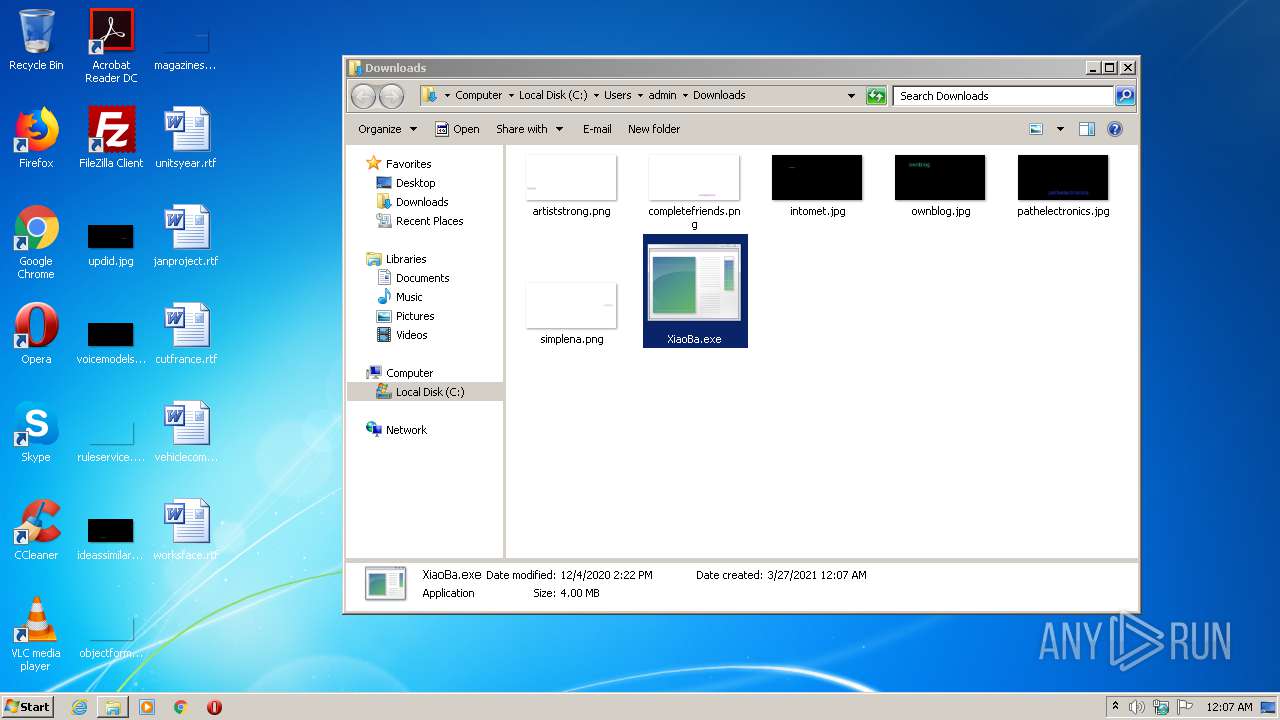Open Explorer help icon

click(x=1115, y=129)
